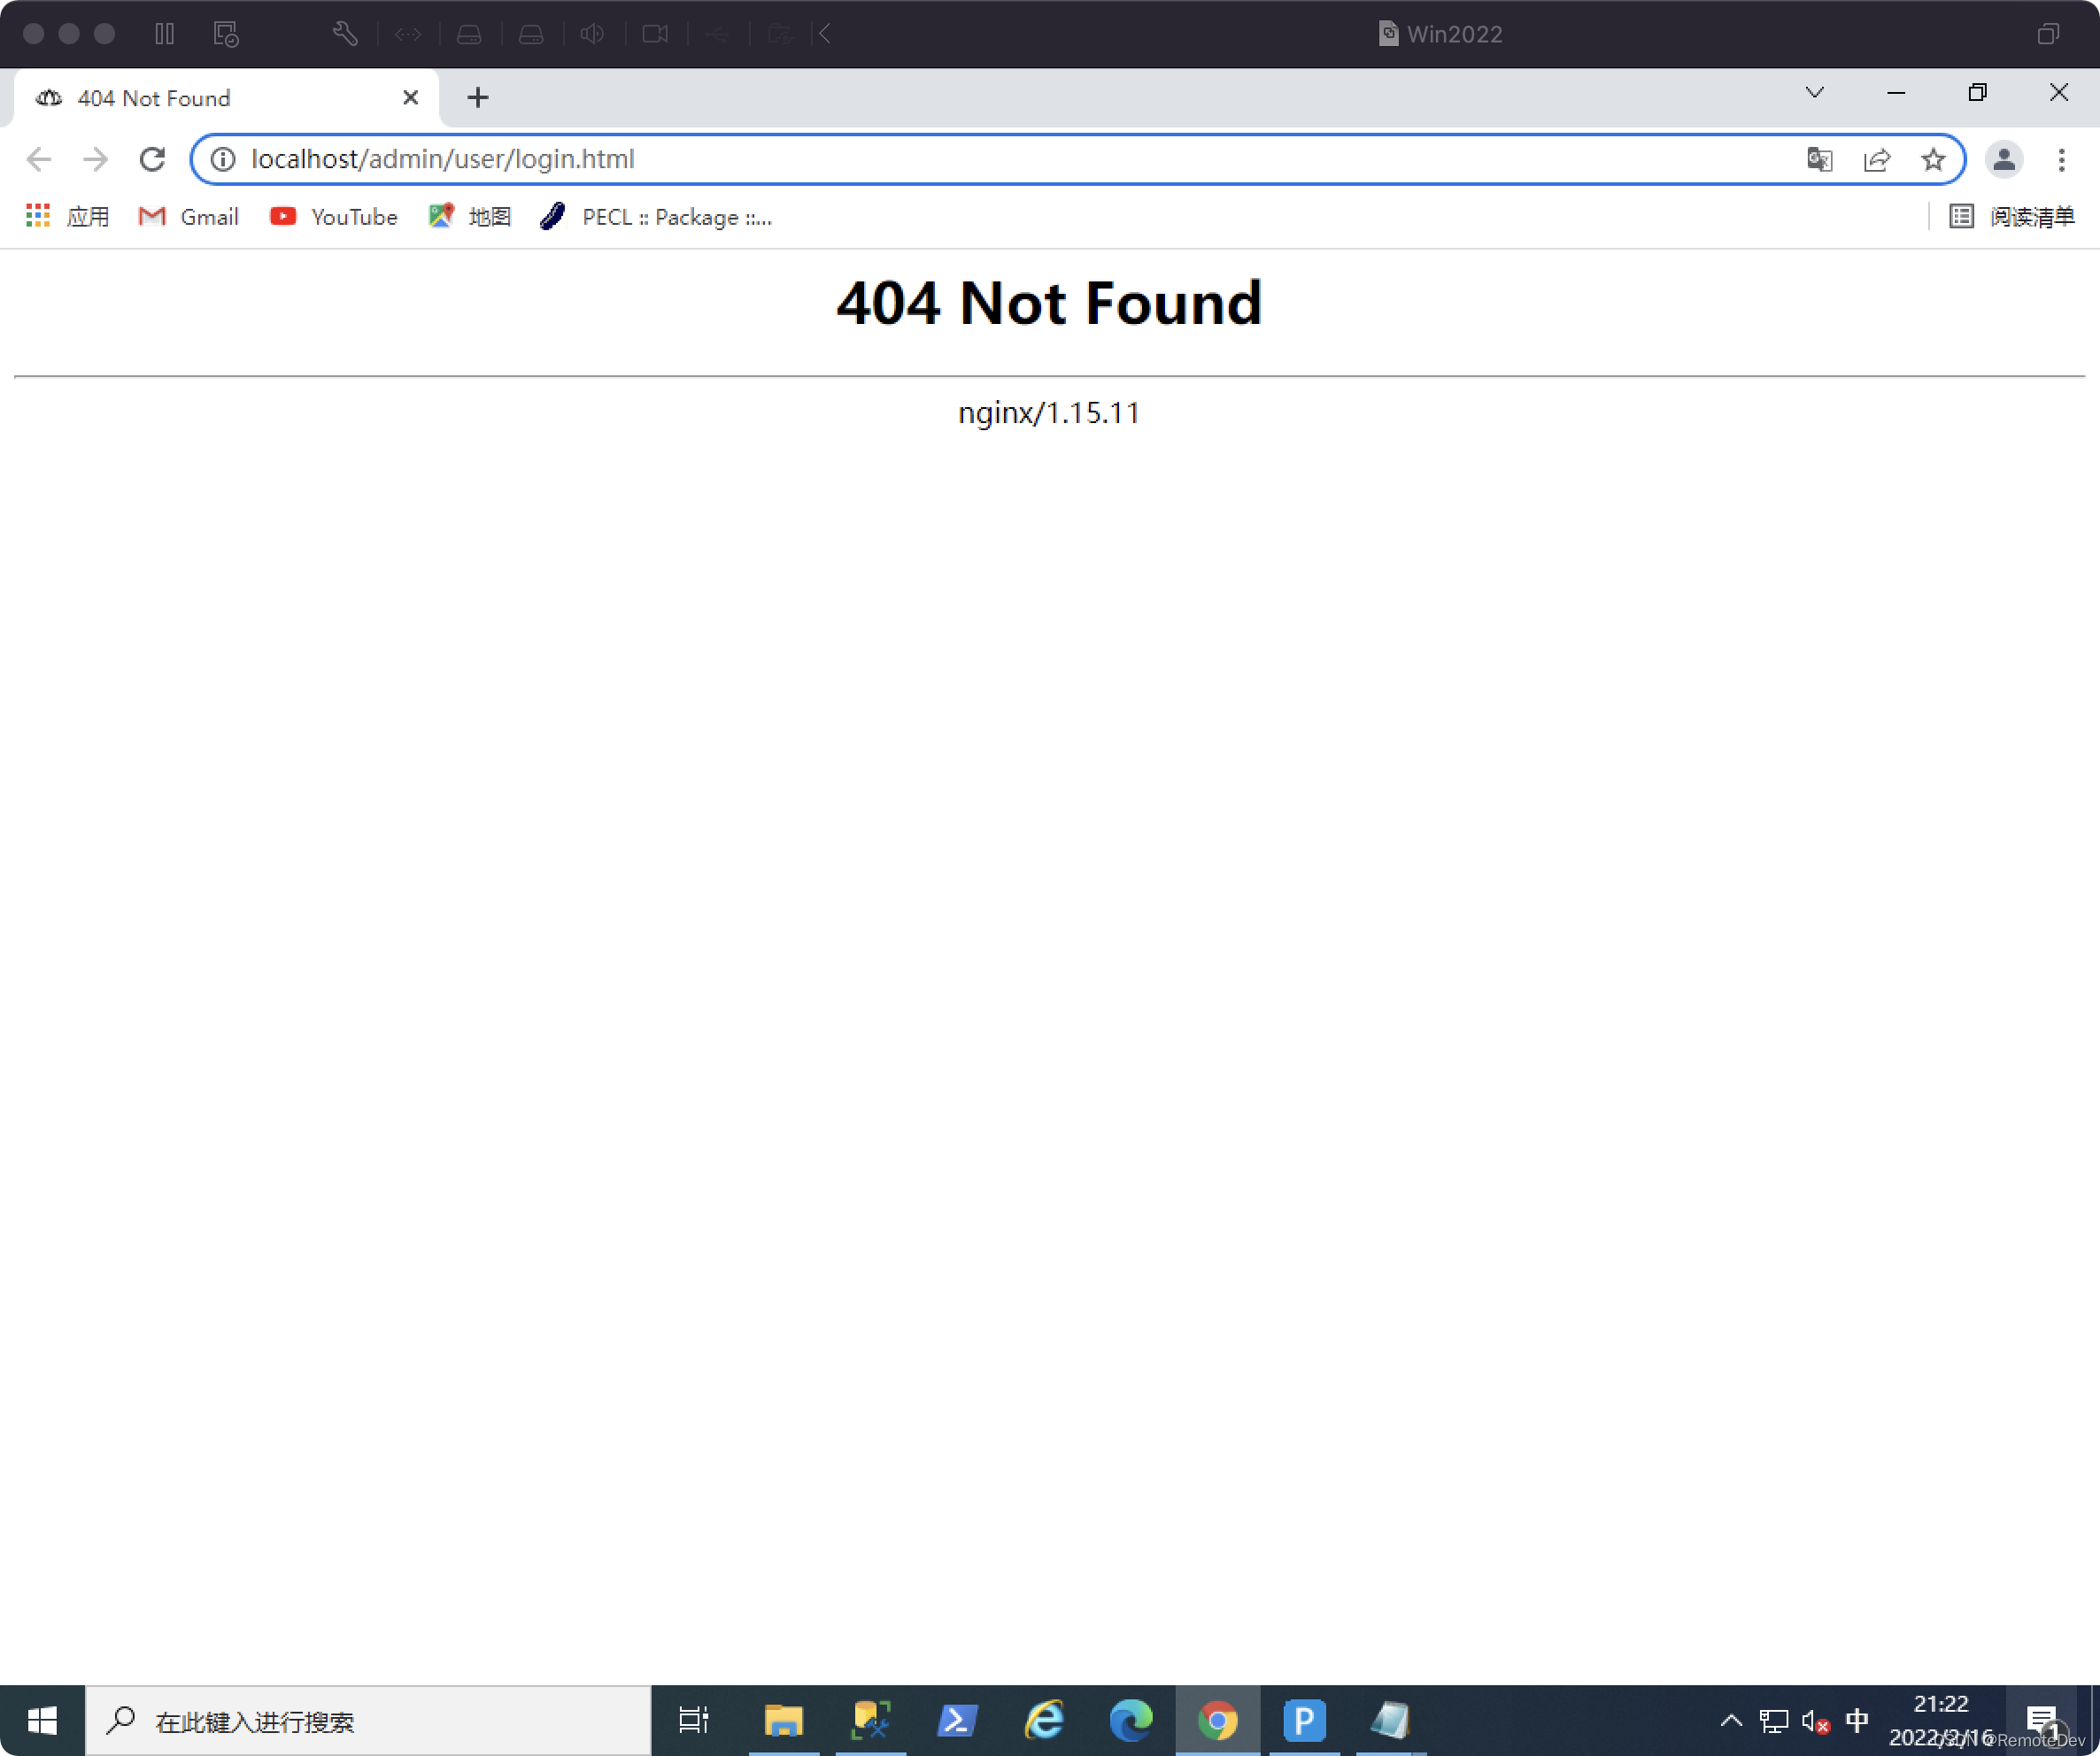The image size is (2100, 1756).
Task: Open the Windows Start menu
Action: point(42,1720)
